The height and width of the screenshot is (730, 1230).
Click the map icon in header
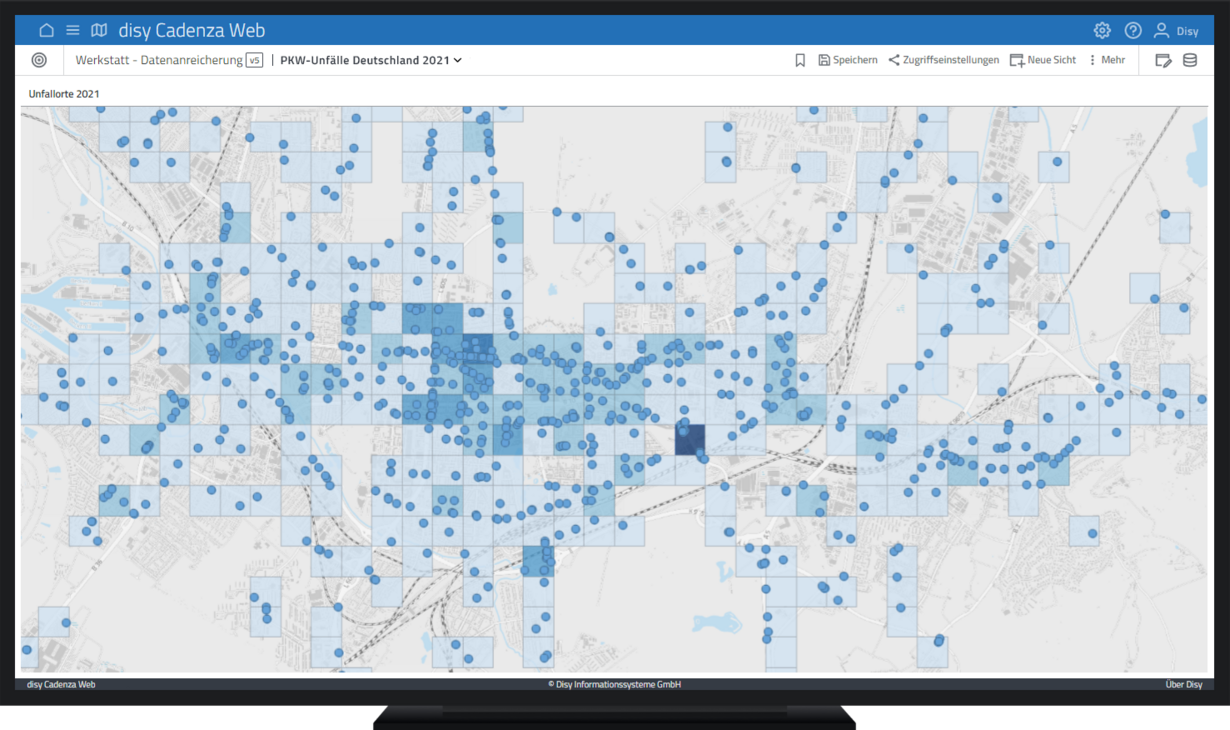click(99, 31)
